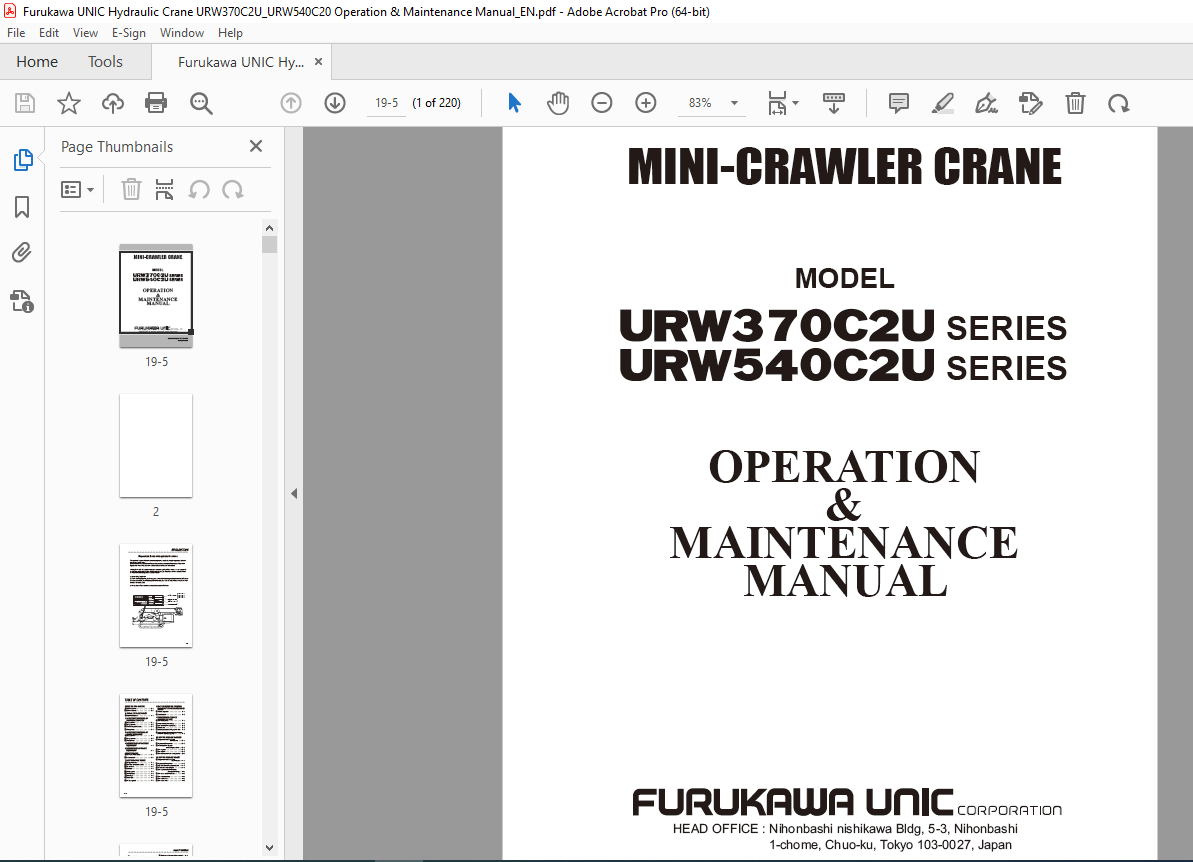Open the E-Sign menu
The width and height of the screenshot is (1193, 862).
[129, 33]
